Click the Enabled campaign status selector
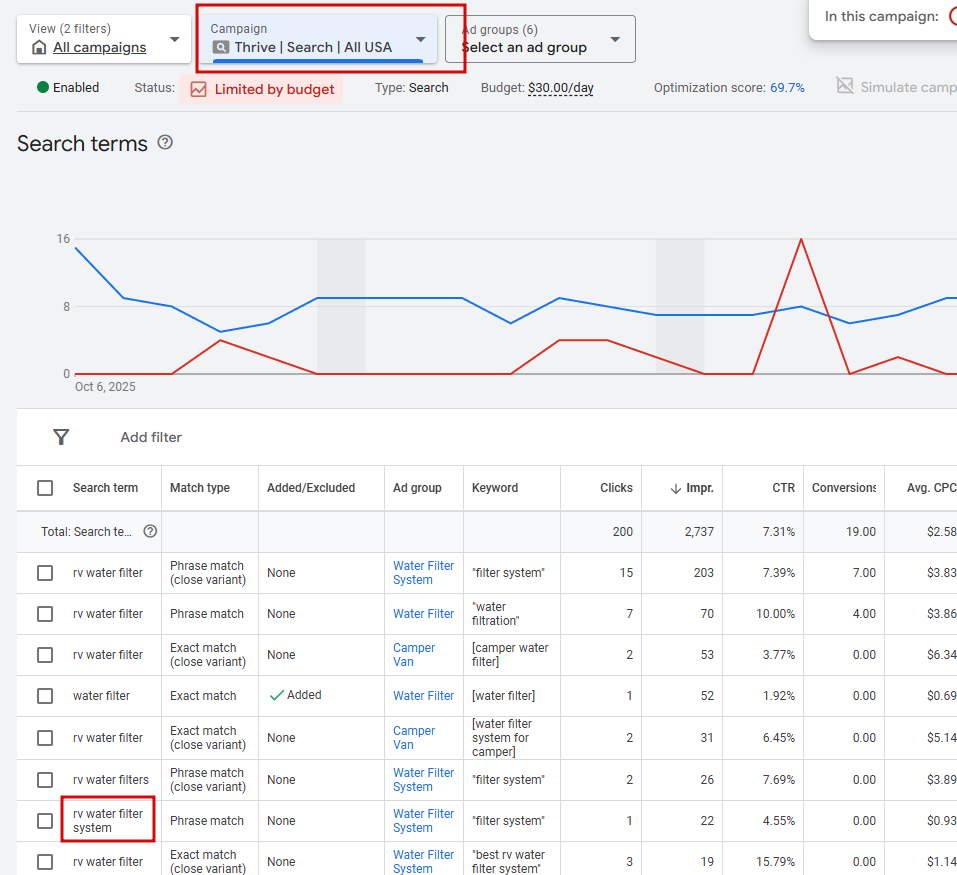The image size is (957, 875). [68, 87]
